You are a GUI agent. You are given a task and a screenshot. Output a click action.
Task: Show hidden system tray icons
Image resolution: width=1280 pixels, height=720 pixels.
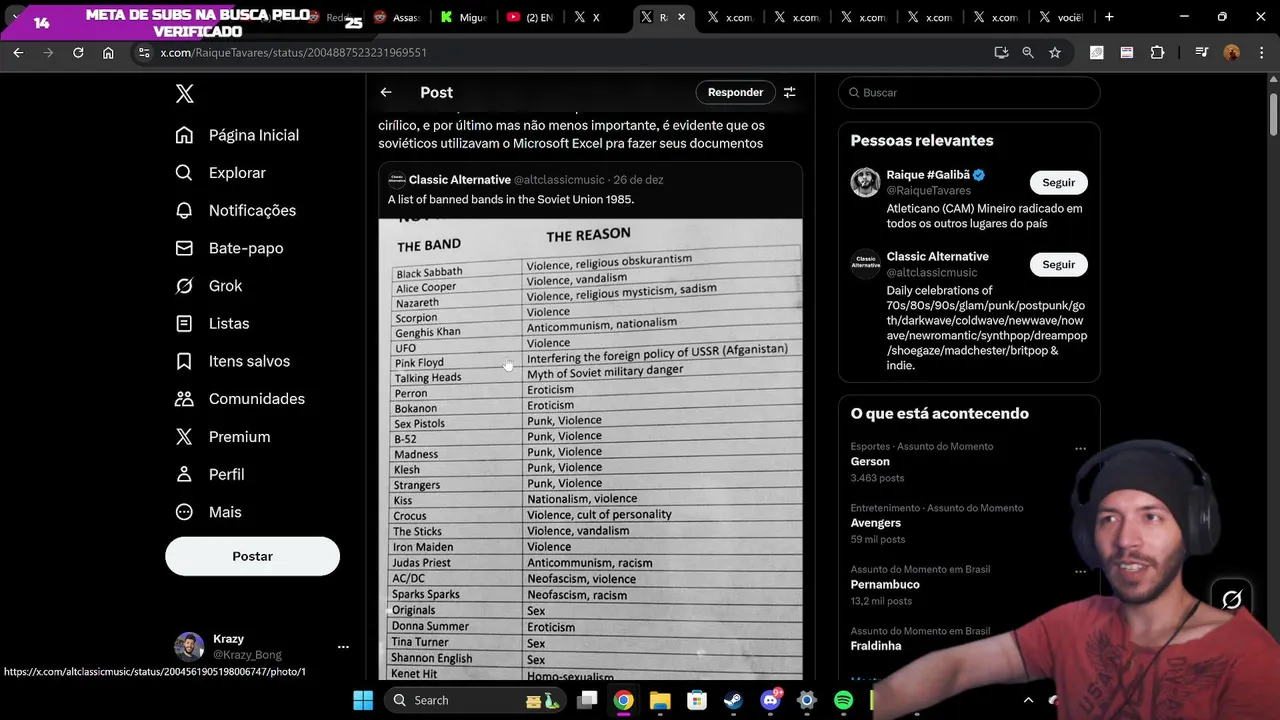coord(1028,700)
